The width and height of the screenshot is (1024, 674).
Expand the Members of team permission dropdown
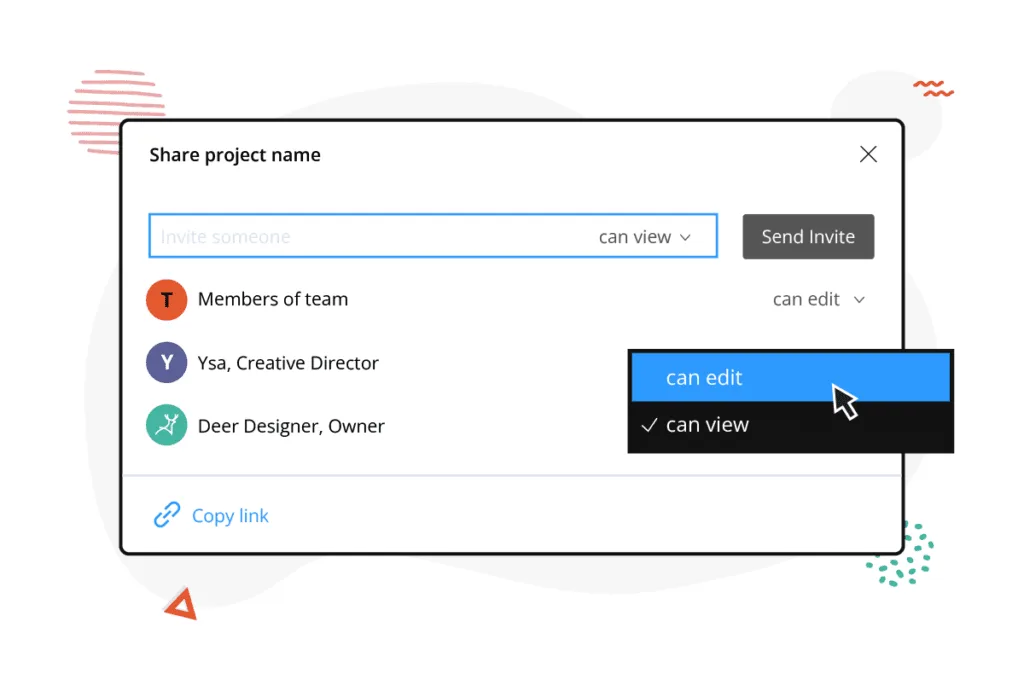coord(817,299)
